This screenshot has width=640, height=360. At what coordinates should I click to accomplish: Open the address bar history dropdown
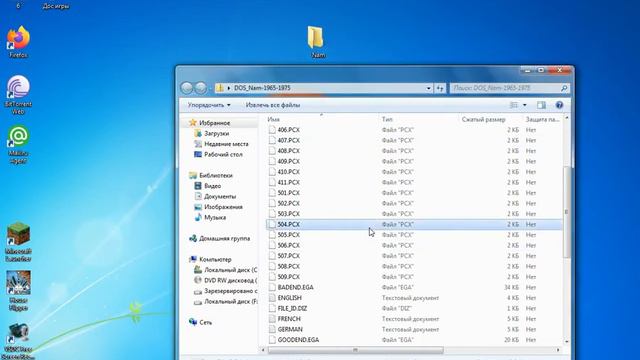pyautogui.click(x=428, y=88)
